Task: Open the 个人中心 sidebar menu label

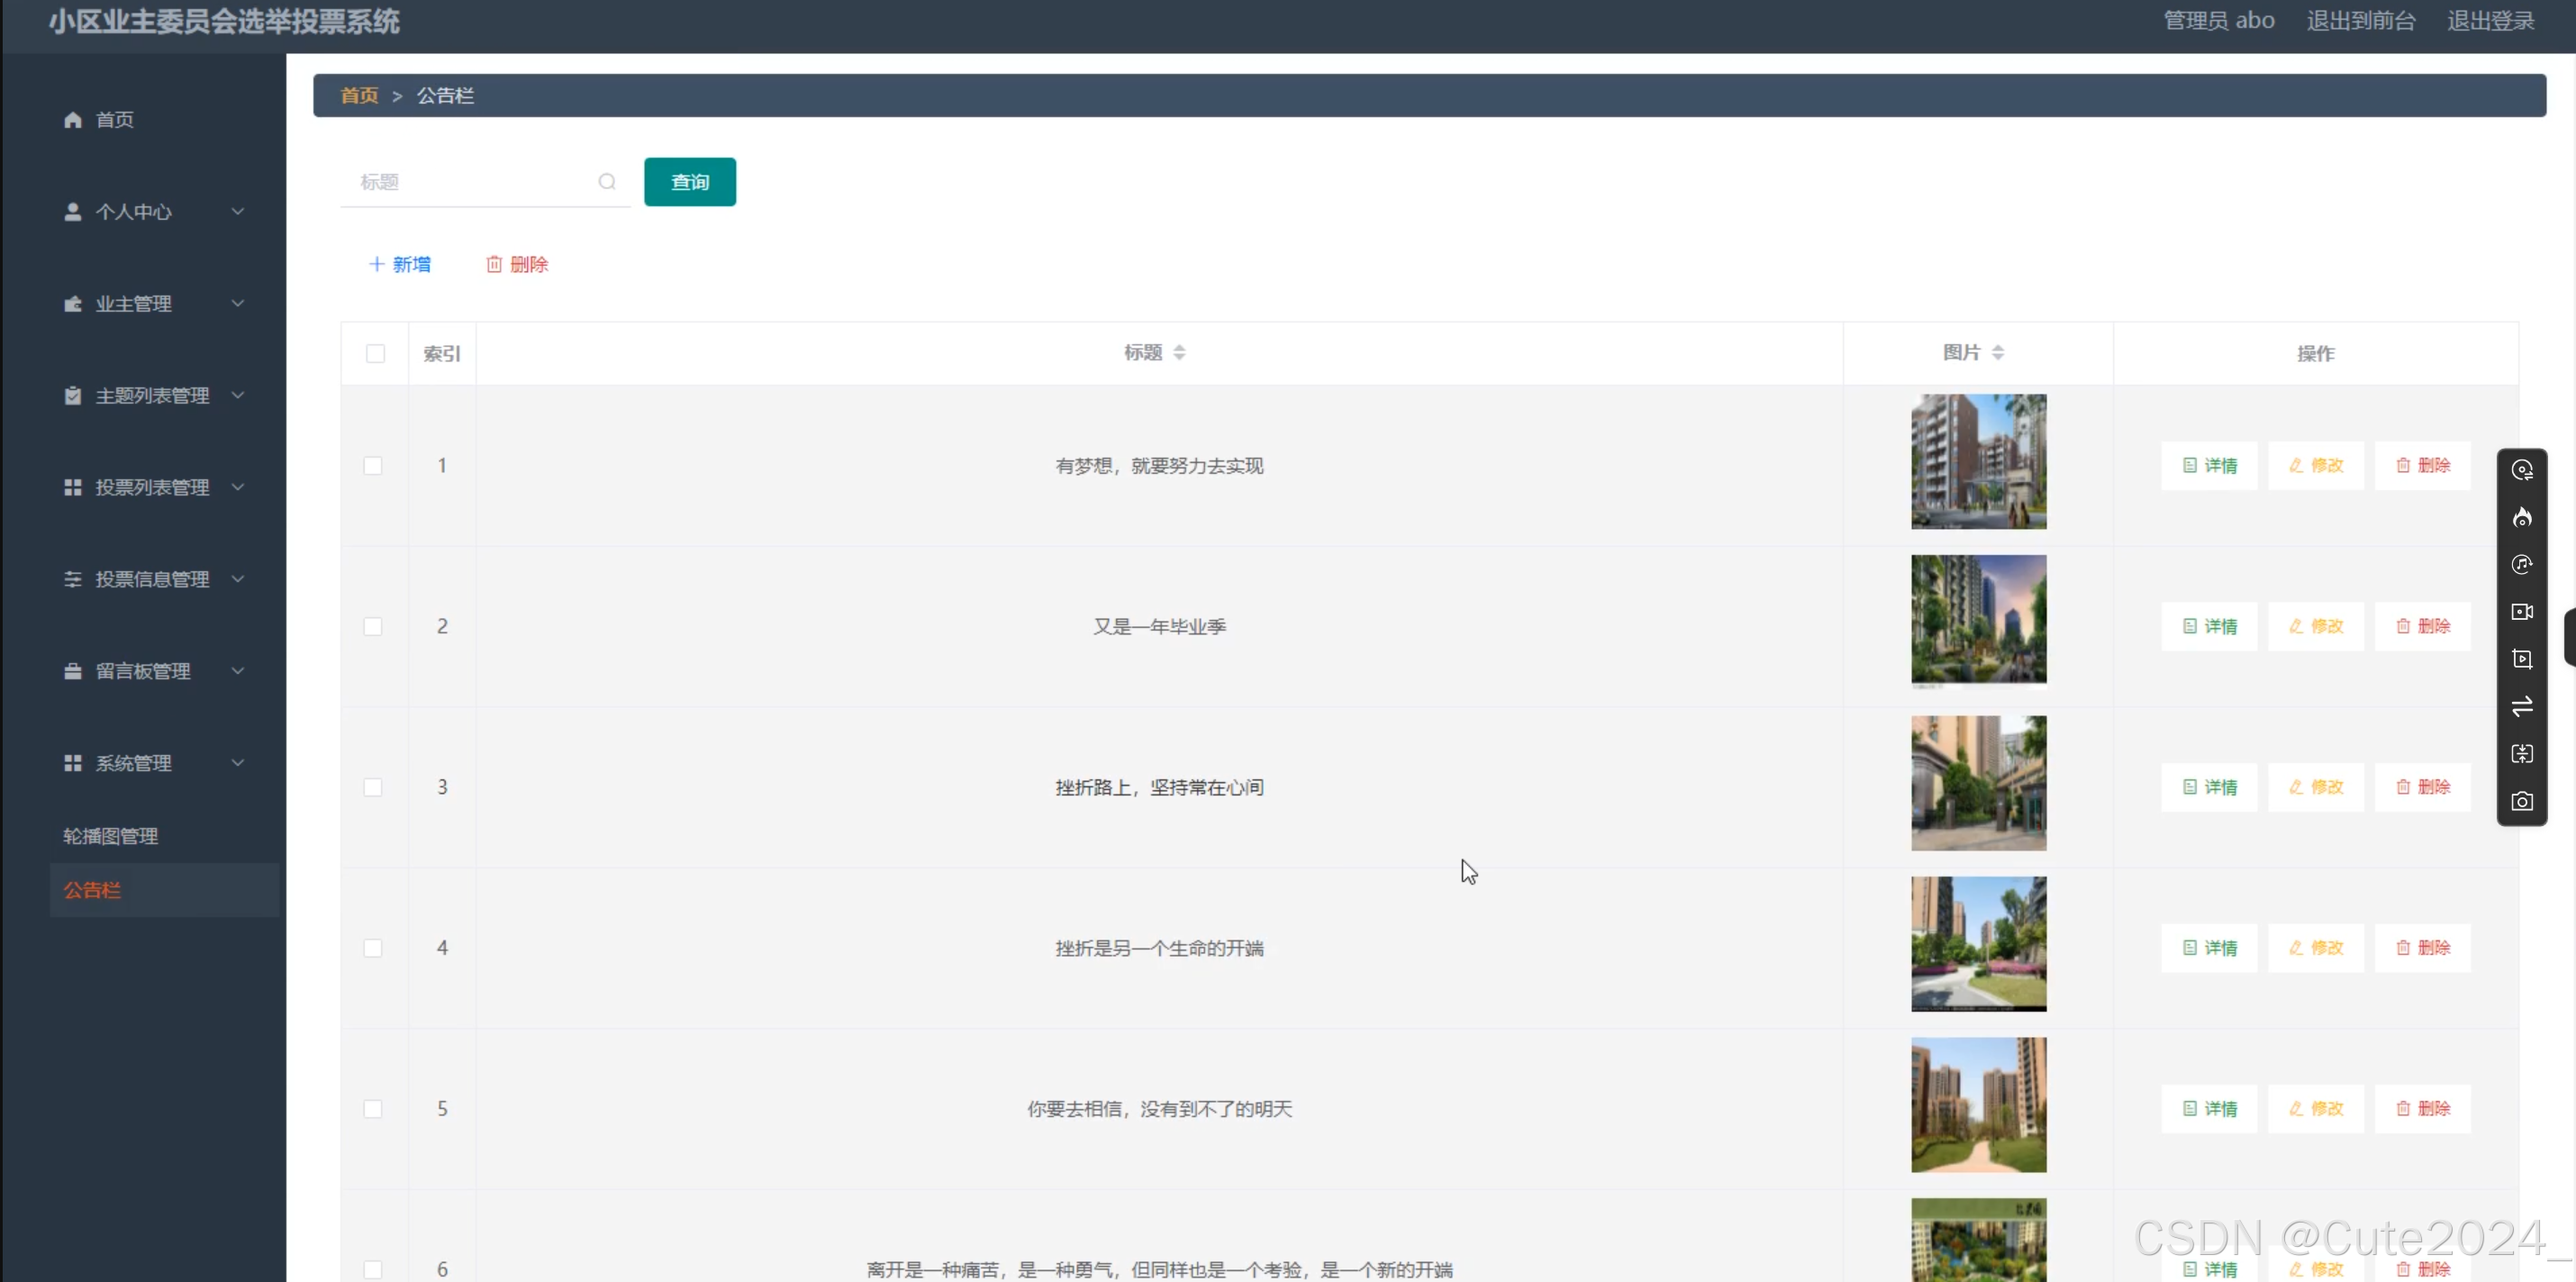Action: point(134,212)
